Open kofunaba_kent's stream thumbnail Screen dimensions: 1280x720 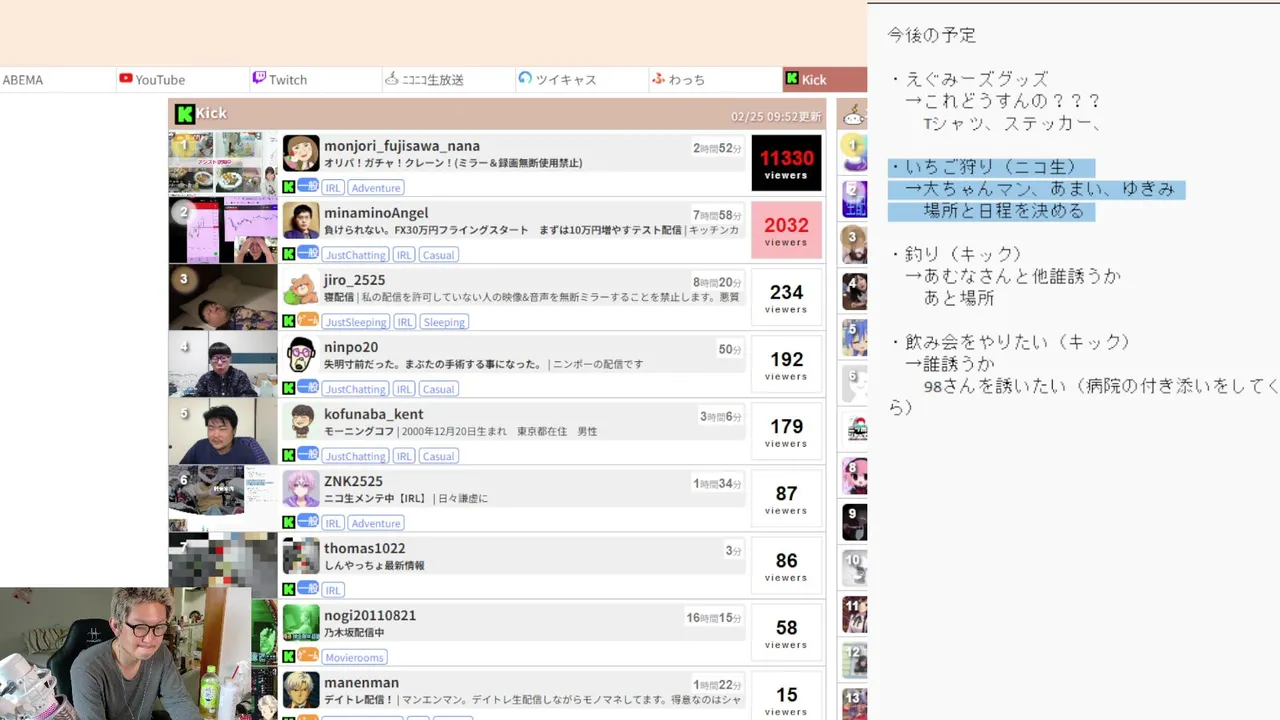click(x=223, y=431)
